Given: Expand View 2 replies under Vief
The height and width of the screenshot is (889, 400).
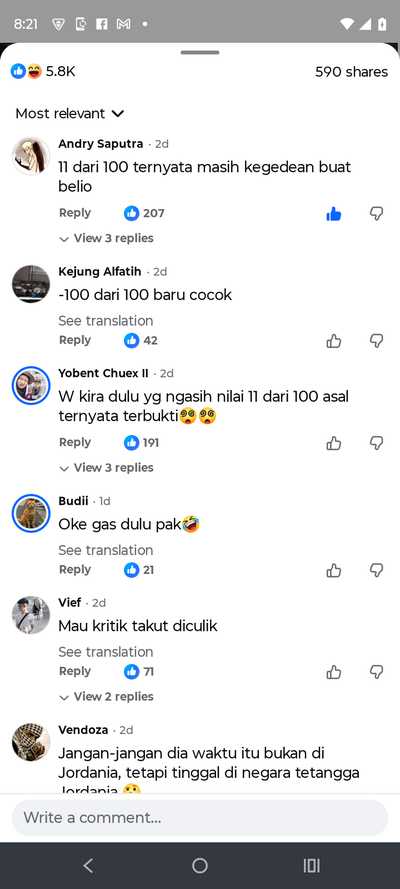Looking at the screenshot, I should pyautogui.click(x=107, y=697).
